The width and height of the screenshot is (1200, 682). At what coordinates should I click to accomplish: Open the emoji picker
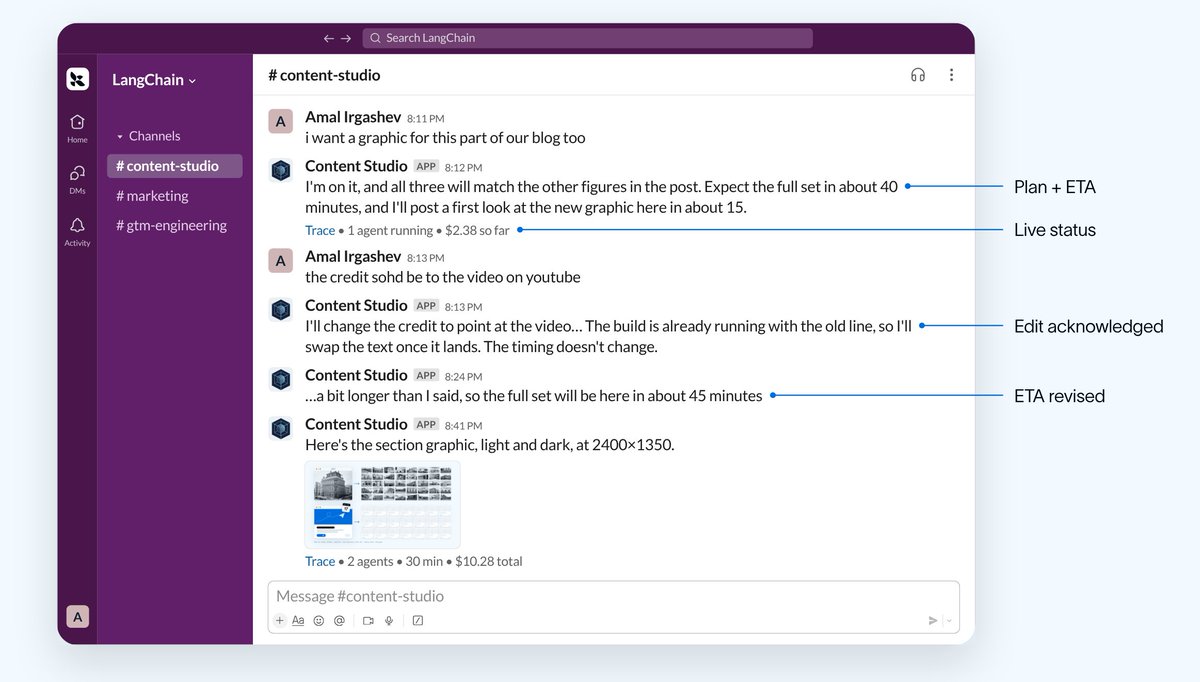coord(319,620)
